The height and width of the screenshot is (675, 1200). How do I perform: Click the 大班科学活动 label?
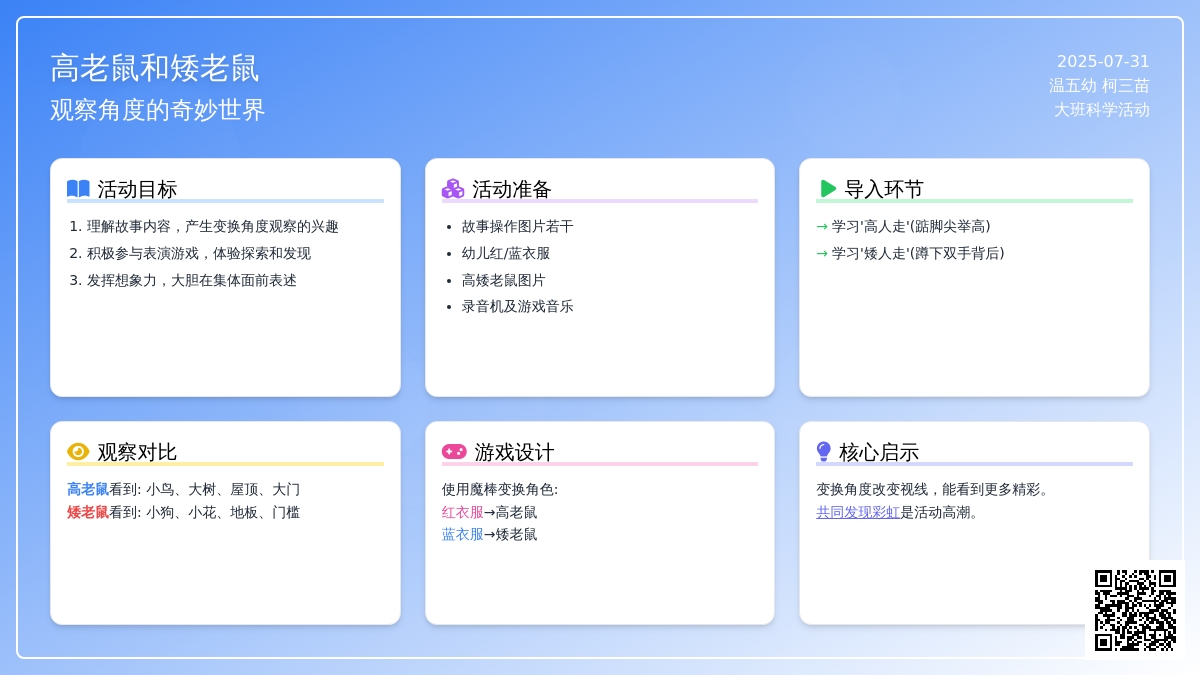pos(1102,109)
